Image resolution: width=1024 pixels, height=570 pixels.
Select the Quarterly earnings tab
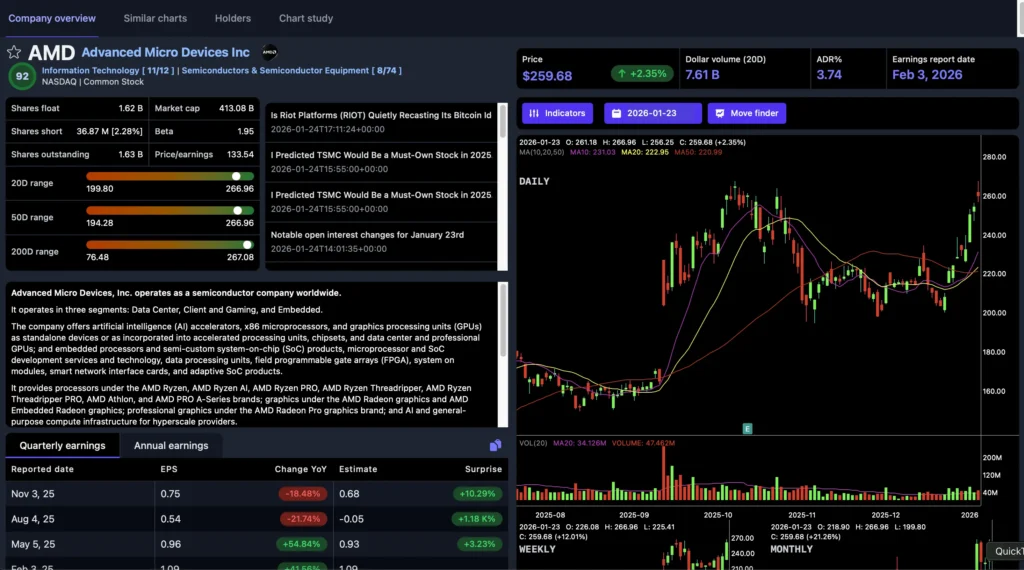point(62,445)
